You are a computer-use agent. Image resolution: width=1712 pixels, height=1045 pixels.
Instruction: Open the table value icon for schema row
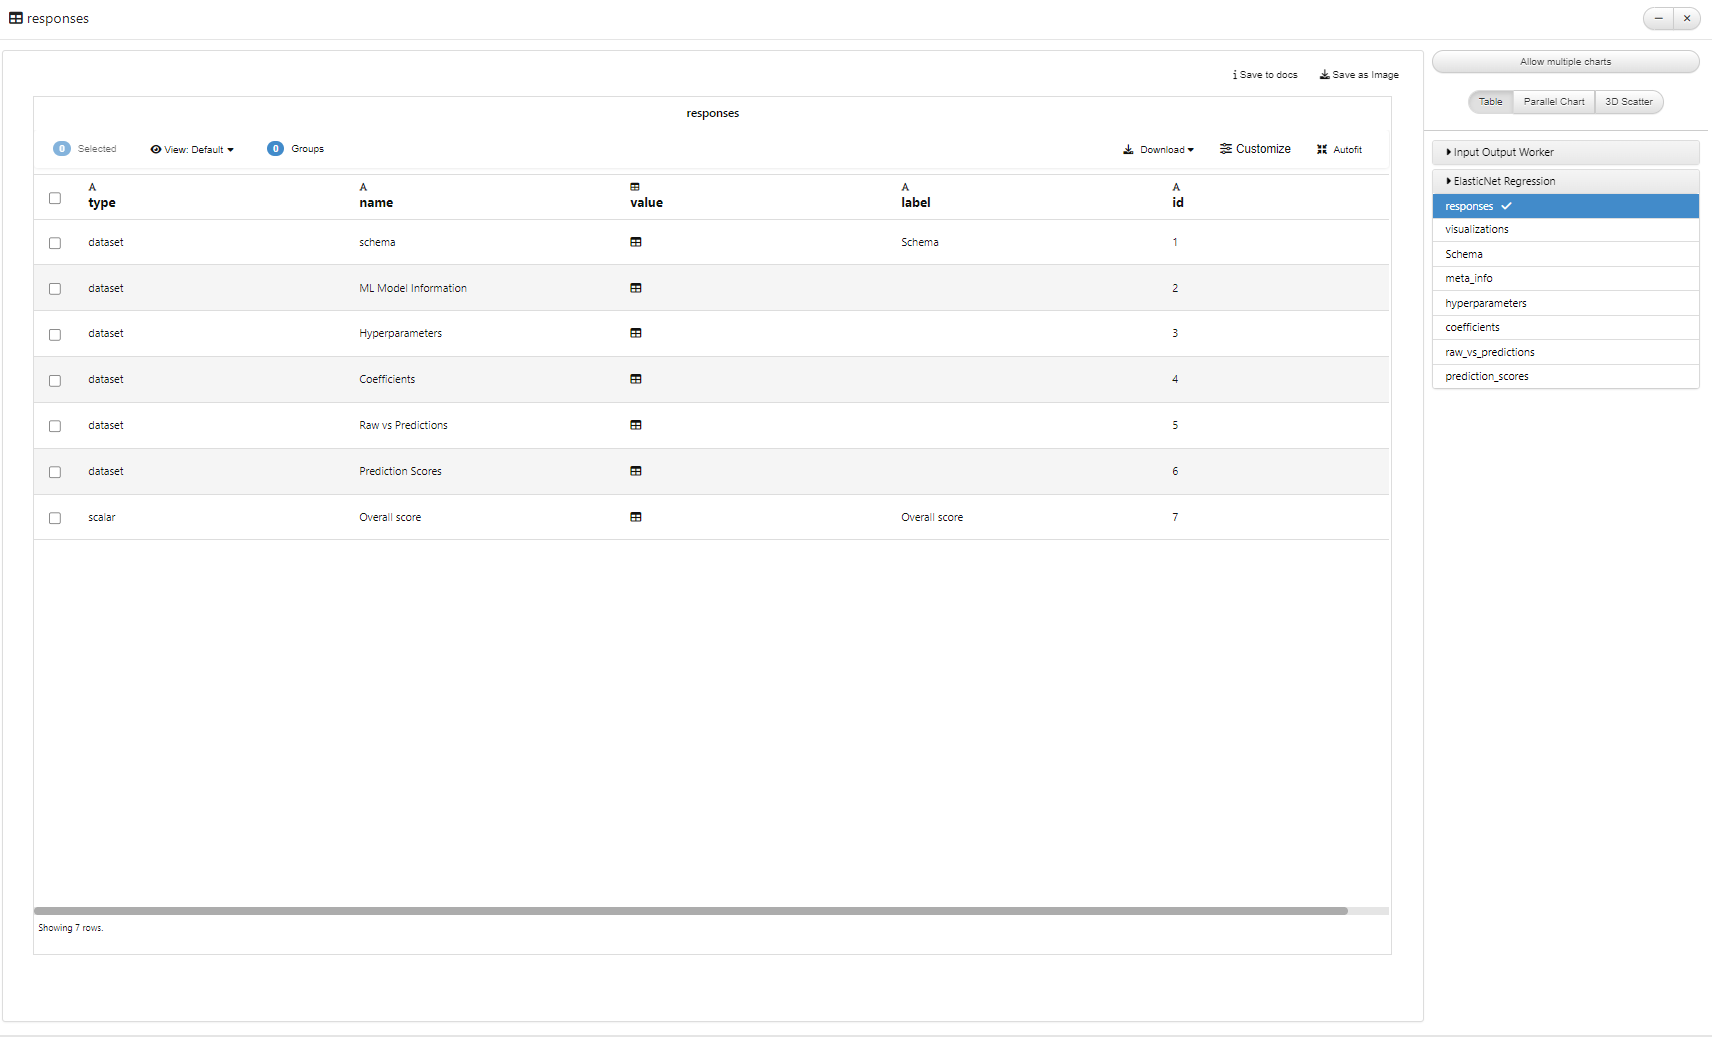tap(635, 242)
